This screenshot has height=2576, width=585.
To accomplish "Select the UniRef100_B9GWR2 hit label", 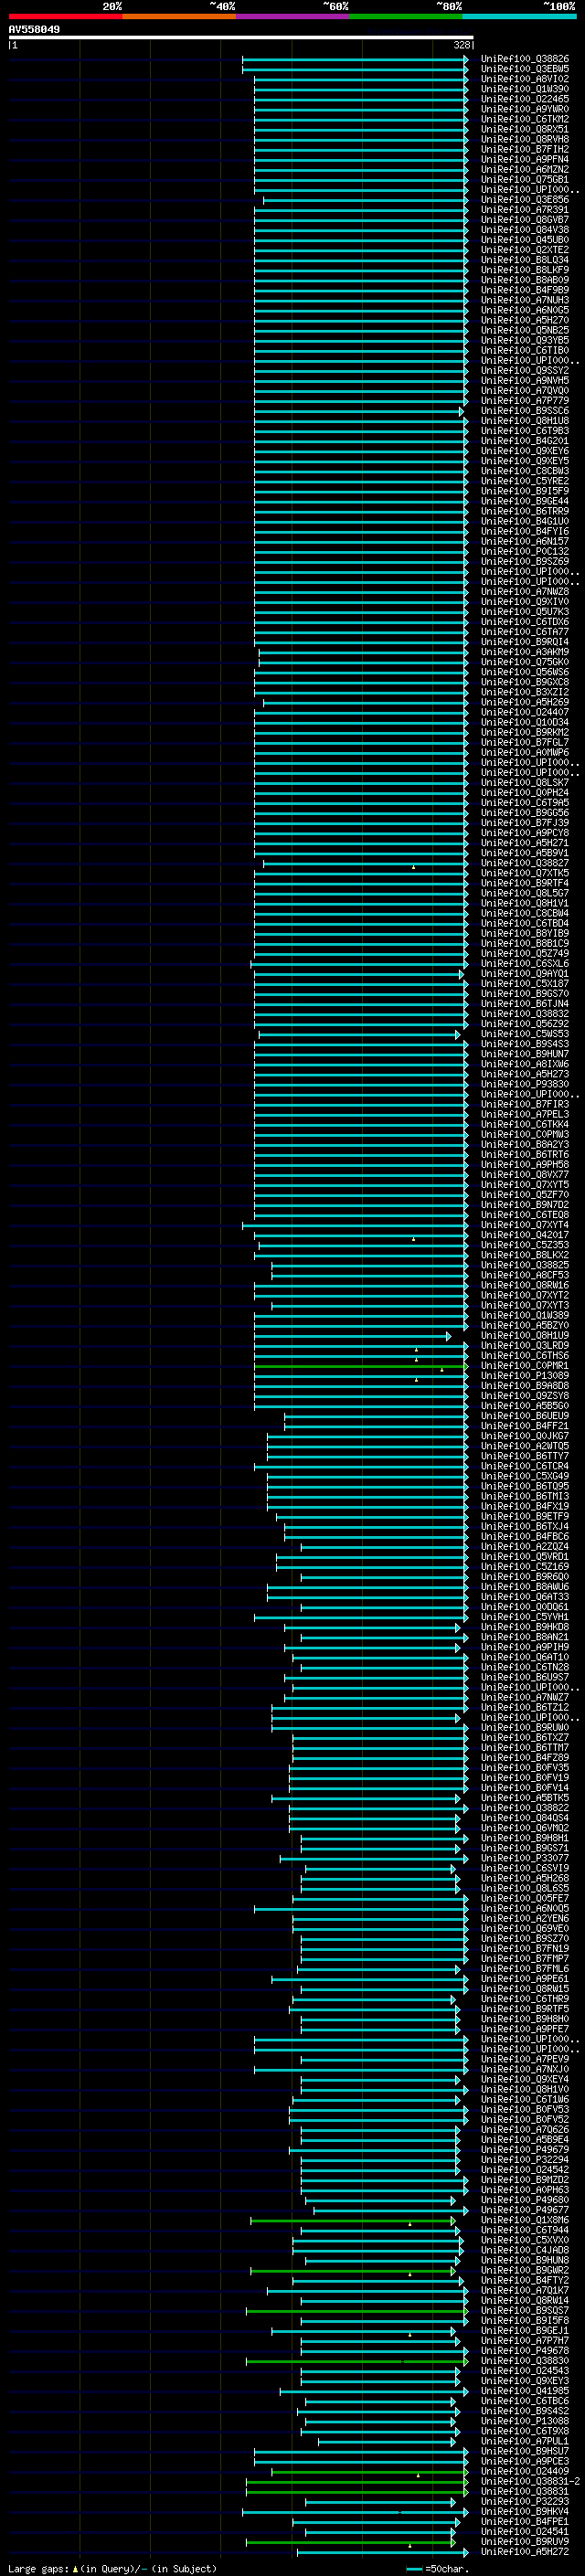I will tap(525, 2271).
